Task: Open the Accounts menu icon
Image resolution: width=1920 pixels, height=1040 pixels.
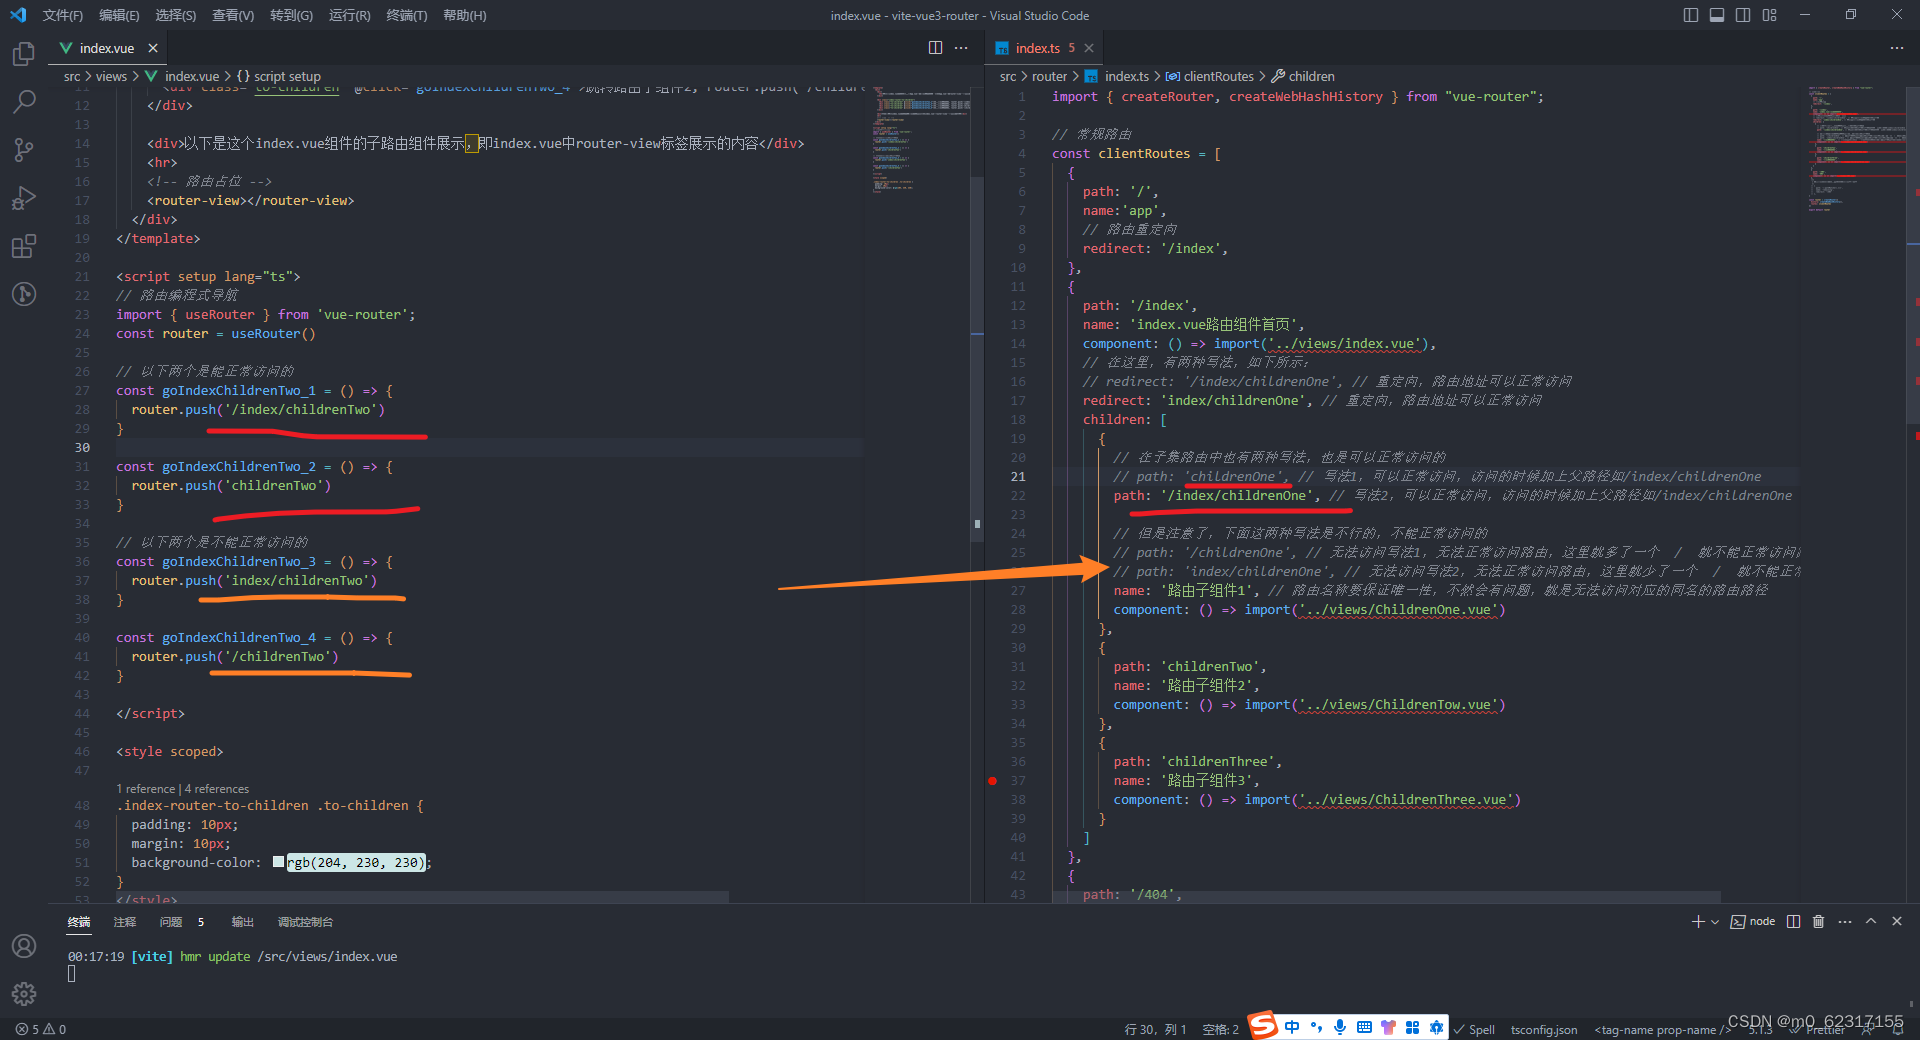Action: 24,946
